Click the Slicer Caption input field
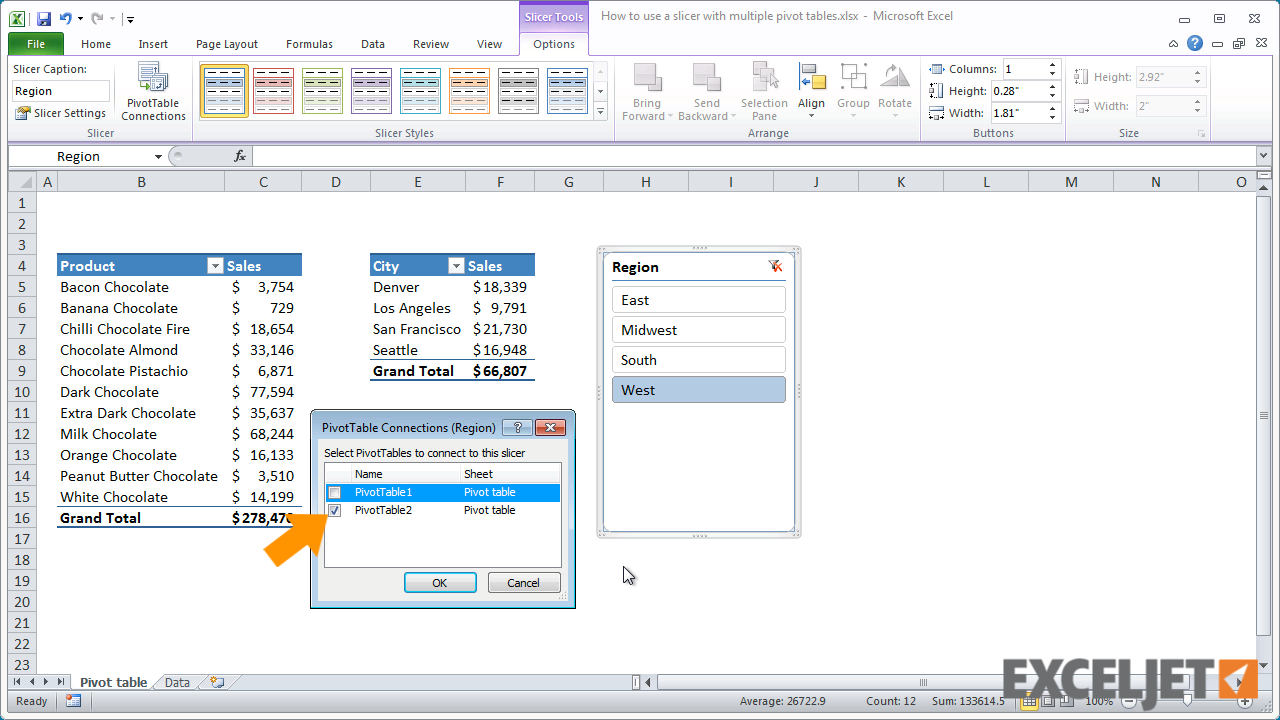This screenshot has height=720, width=1280. [60, 90]
